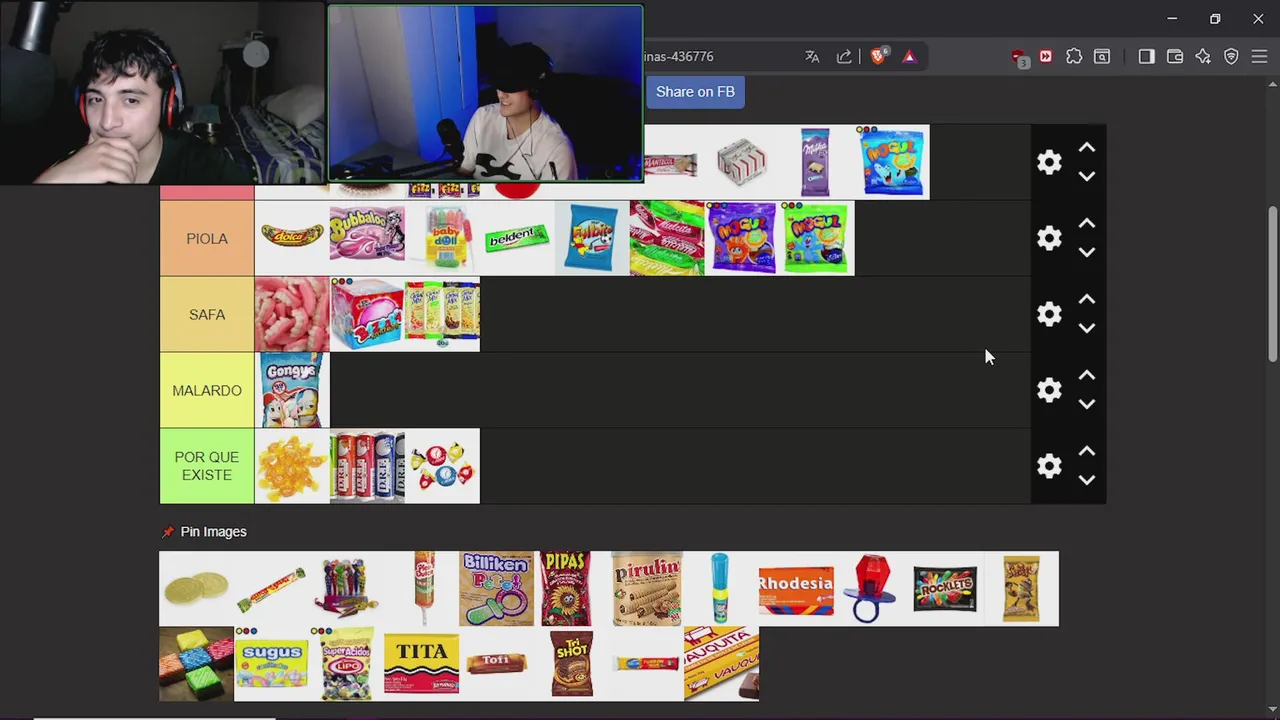Image resolution: width=1280 pixels, height=720 pixels.
Task: Move the SAFA row up with its arrow
Action: [x=1087, y=300]
